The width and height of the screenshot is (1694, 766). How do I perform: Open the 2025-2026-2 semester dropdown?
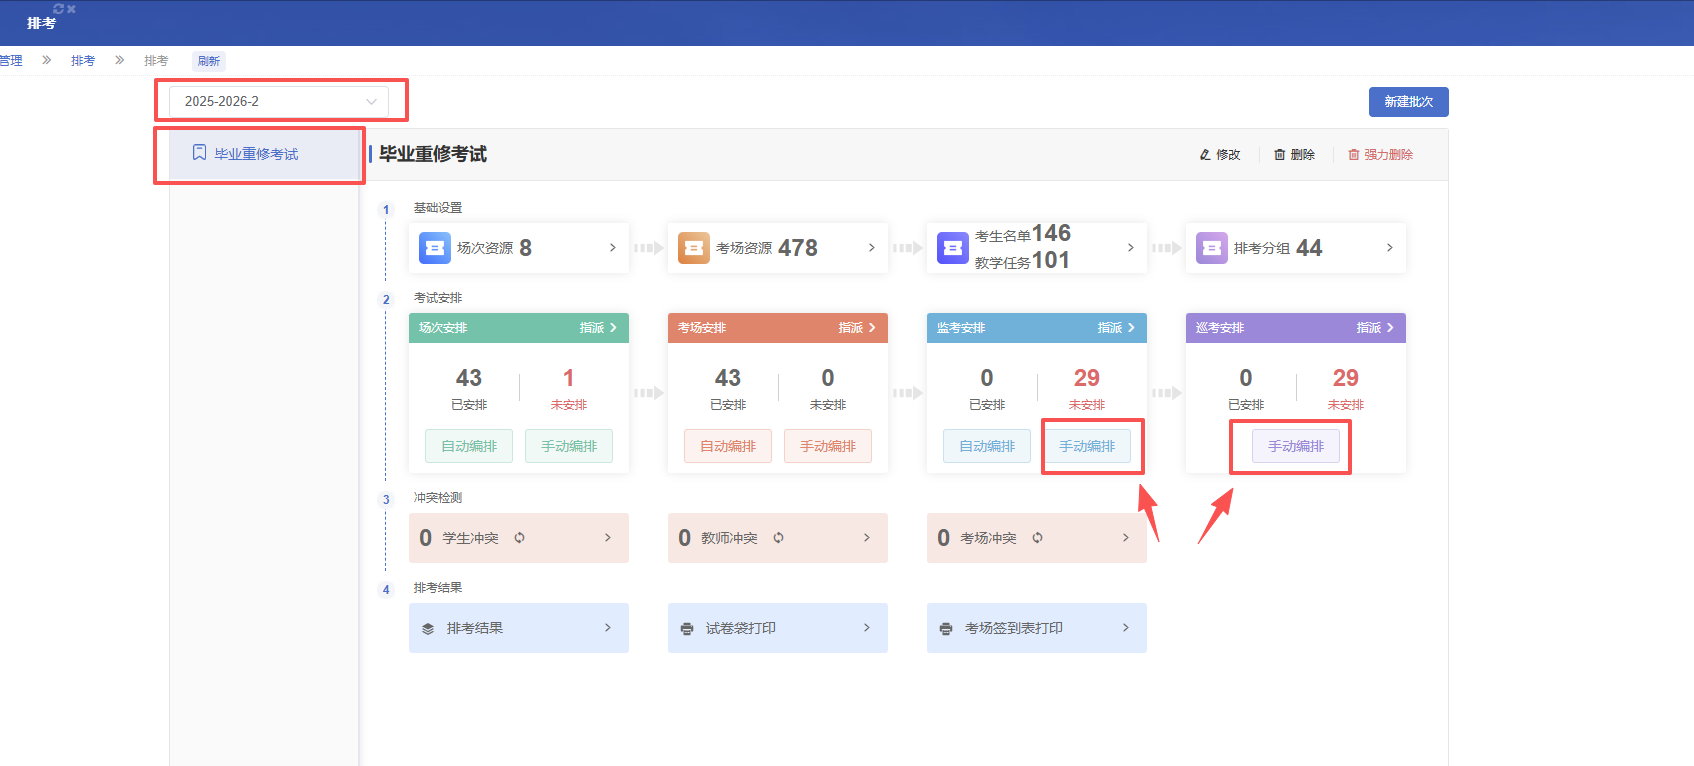coord(278,102)
